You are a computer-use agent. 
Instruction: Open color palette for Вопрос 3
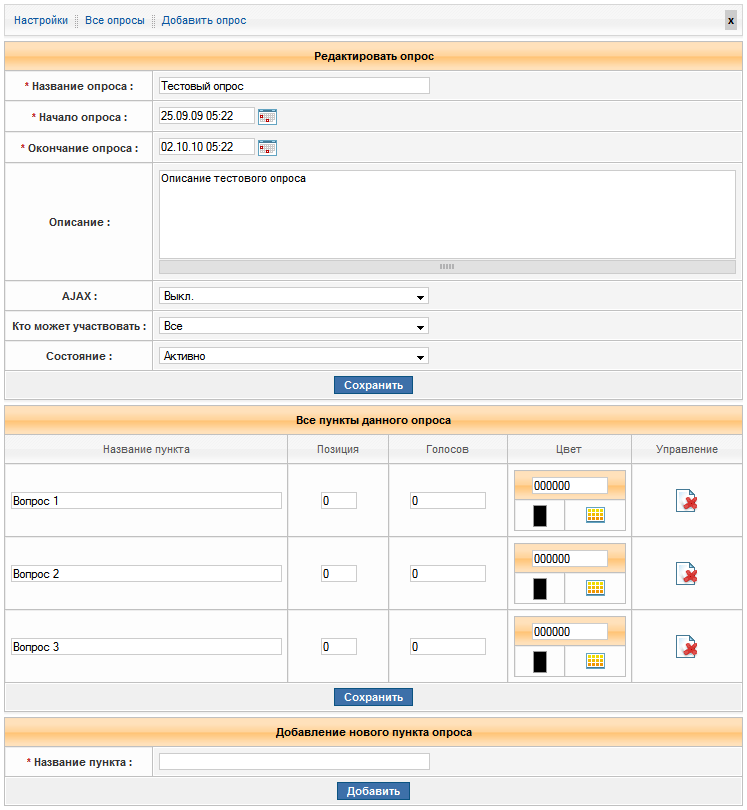[x=596, y=661]
